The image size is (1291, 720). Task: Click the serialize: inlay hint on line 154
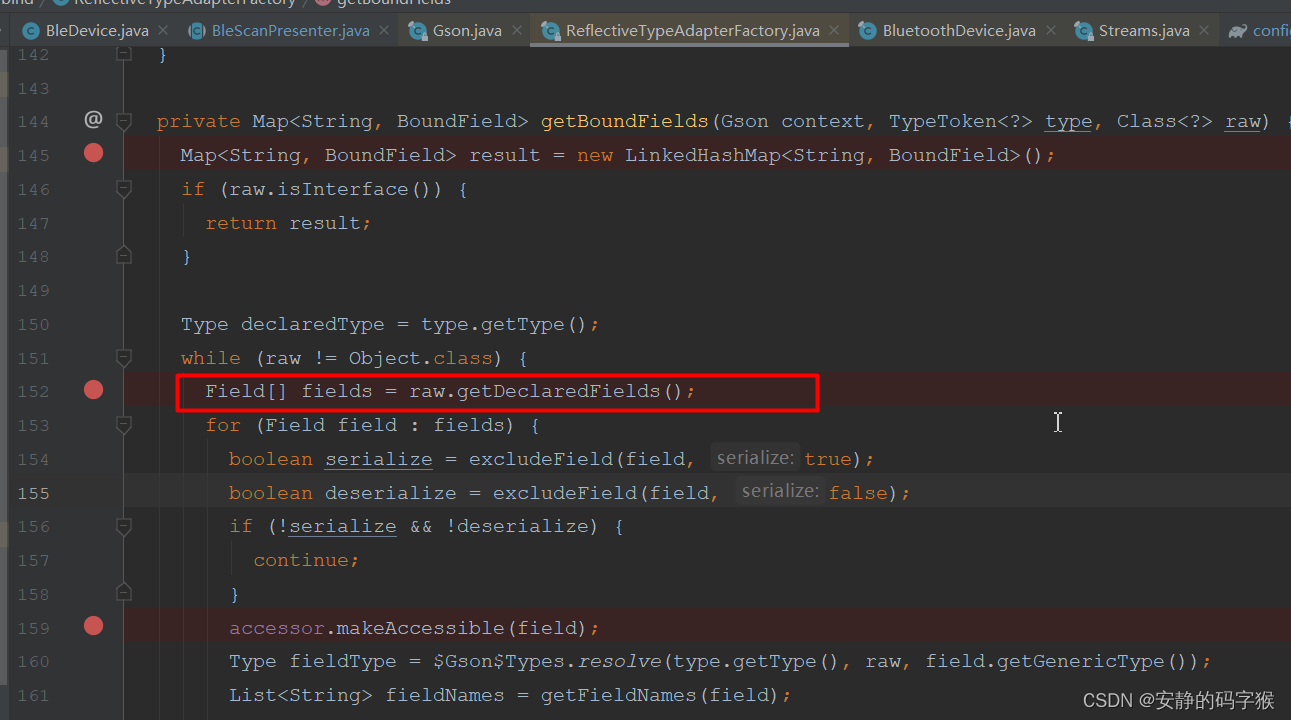pos(755,457)
